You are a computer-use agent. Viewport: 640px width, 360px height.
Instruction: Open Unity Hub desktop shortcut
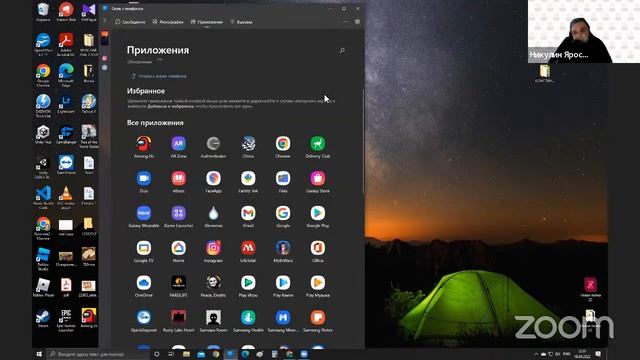43,135
